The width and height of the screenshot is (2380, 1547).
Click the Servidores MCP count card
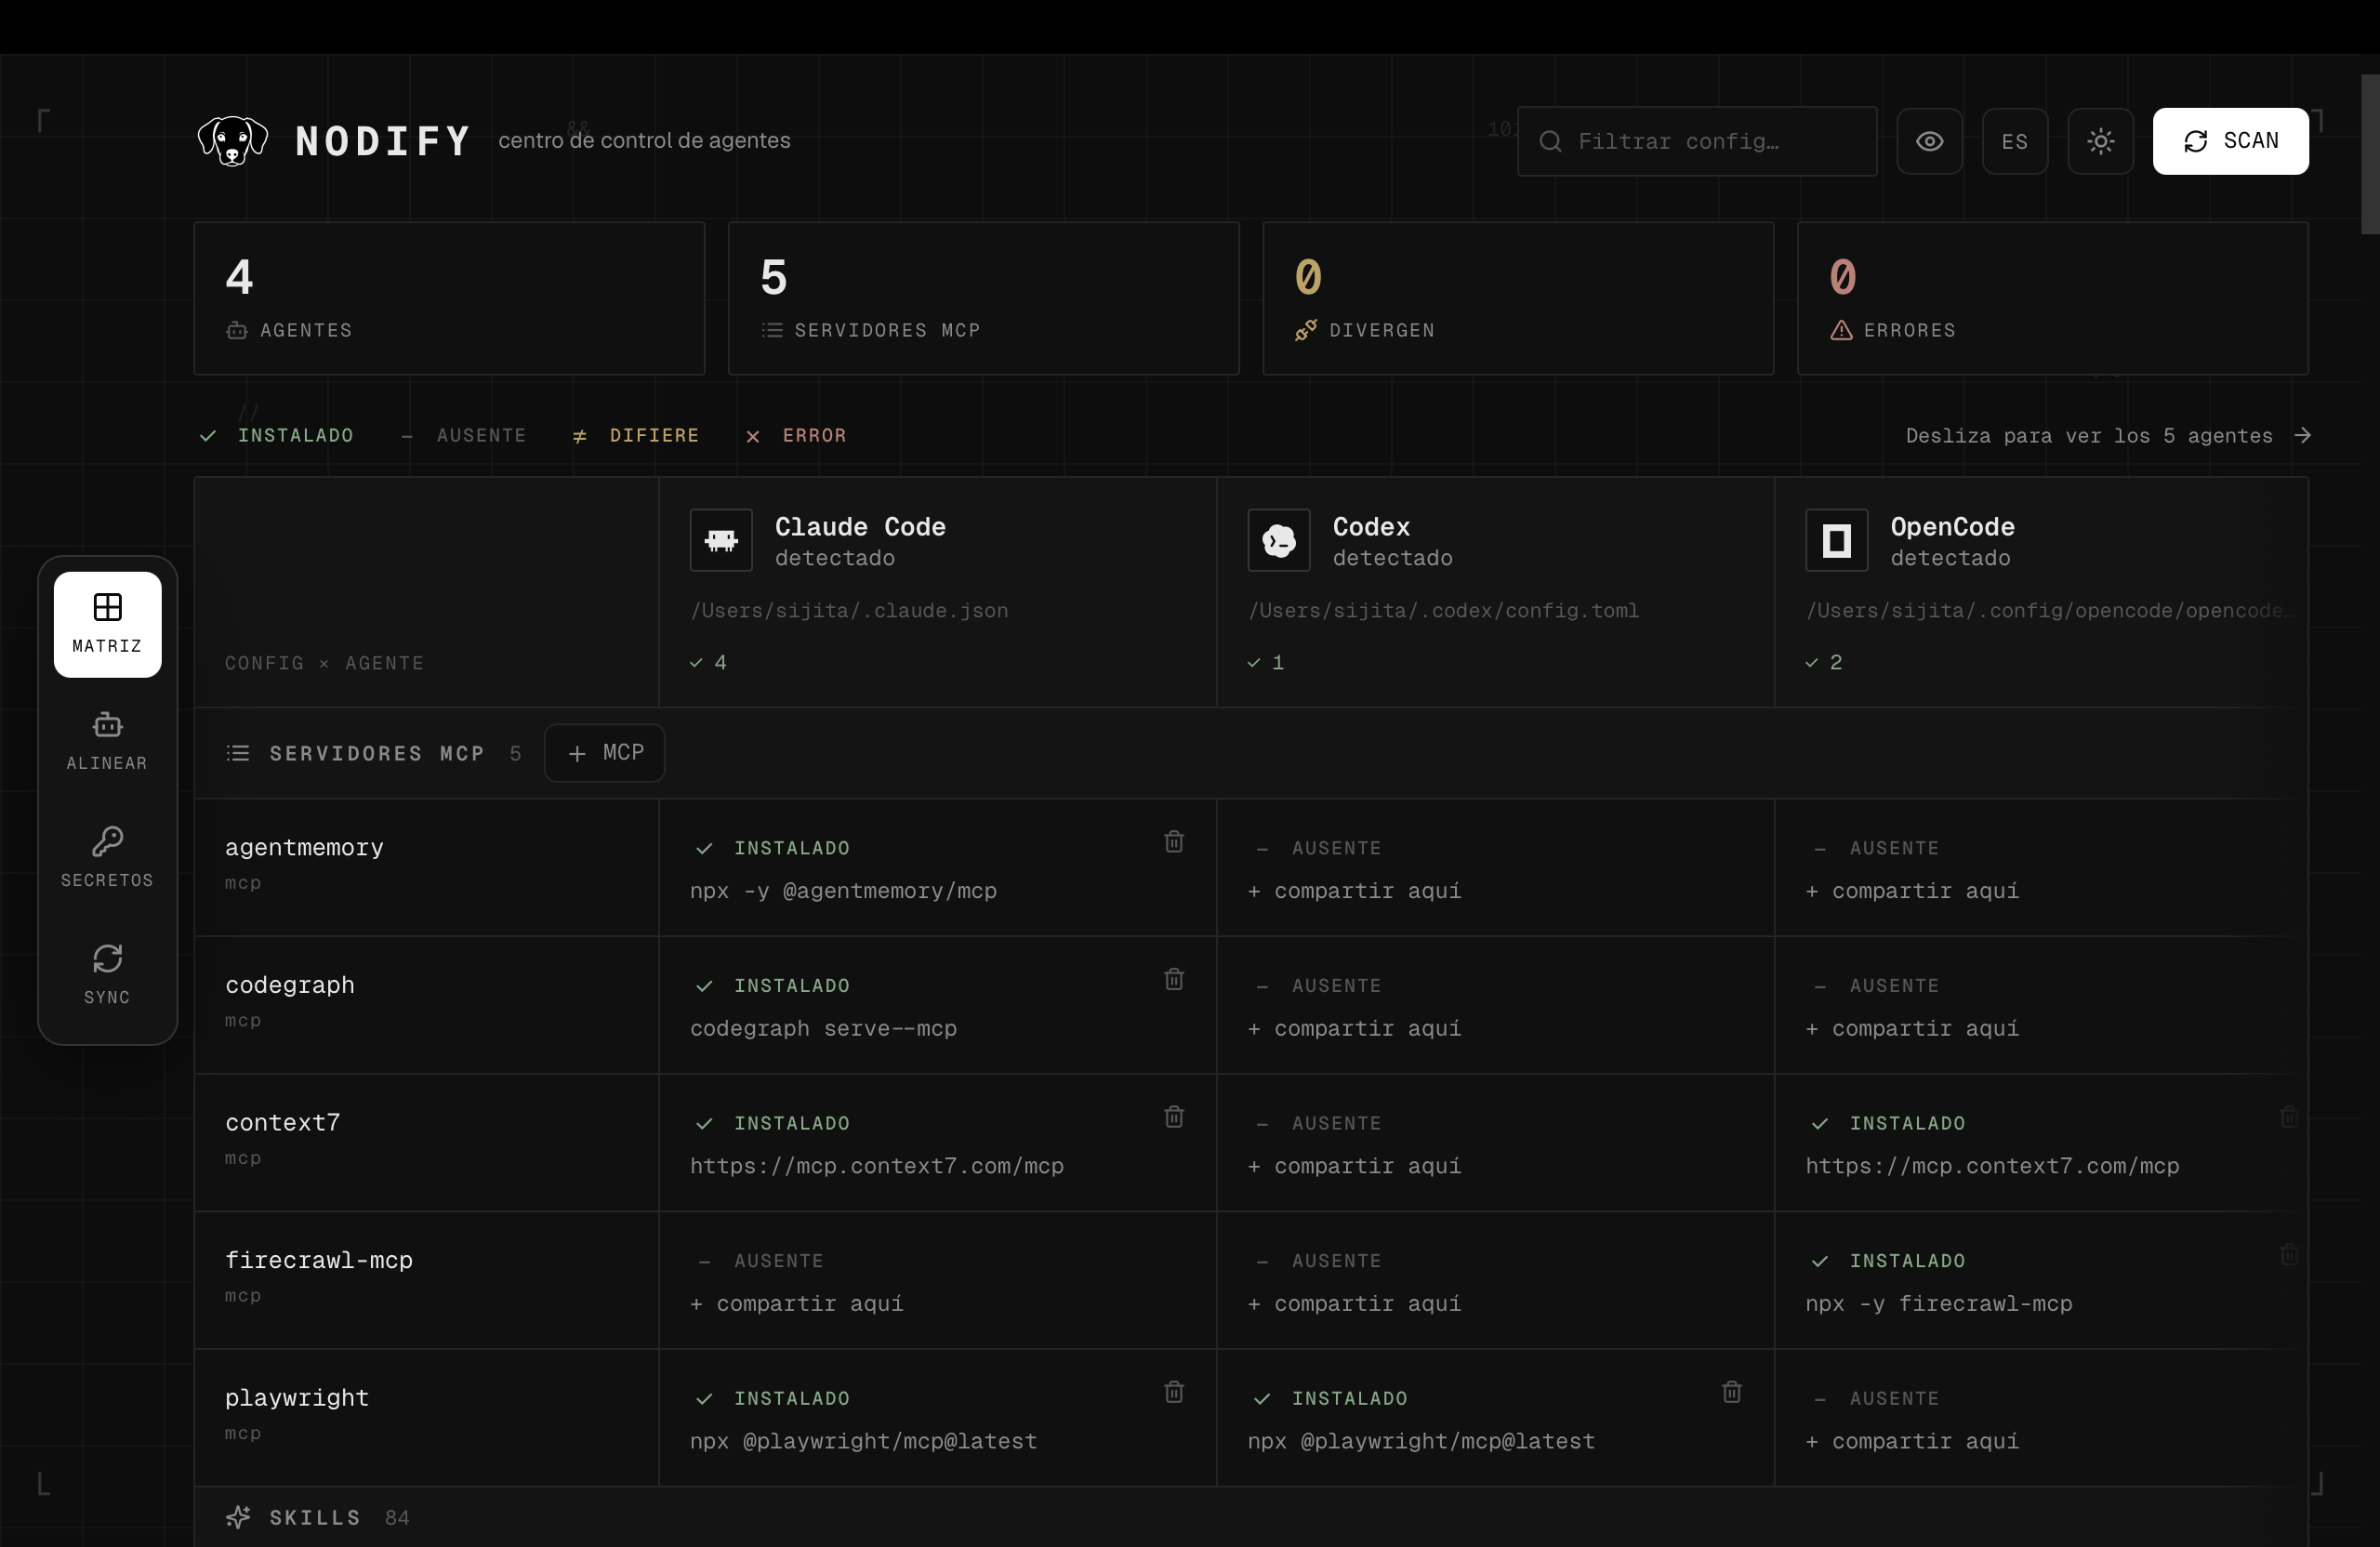pyautogui.click(x=984, y=298)
